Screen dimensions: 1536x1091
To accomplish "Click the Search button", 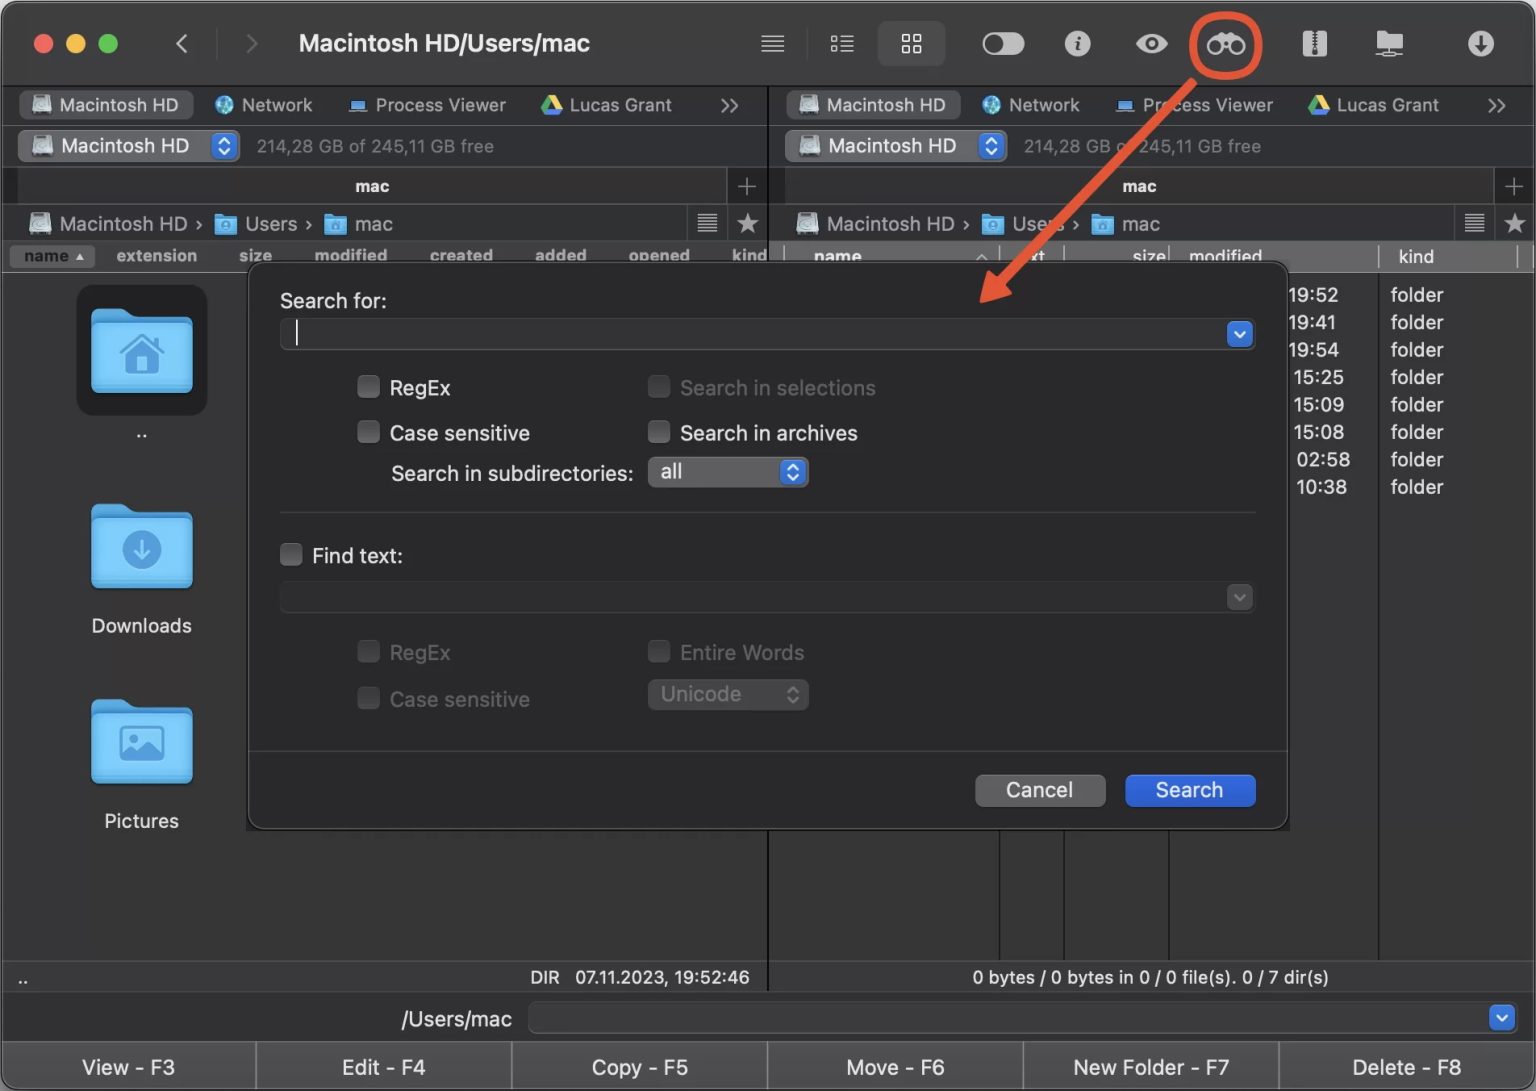I will point(1189,790).
